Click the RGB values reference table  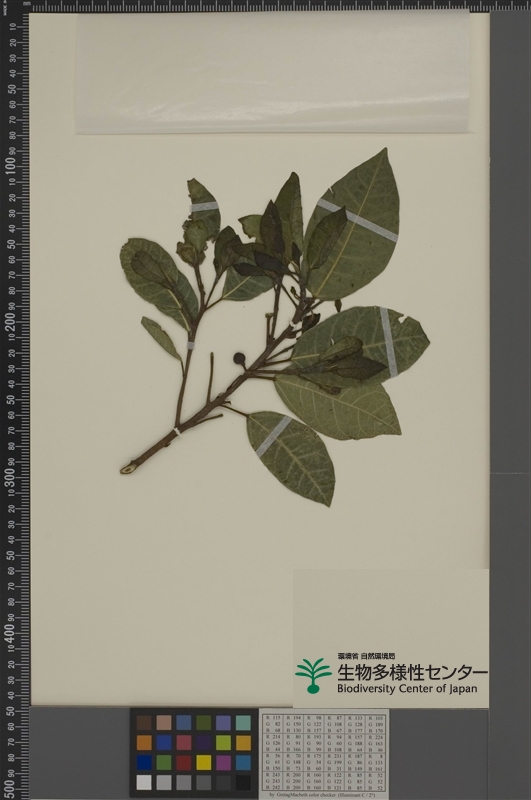[324, 753]
